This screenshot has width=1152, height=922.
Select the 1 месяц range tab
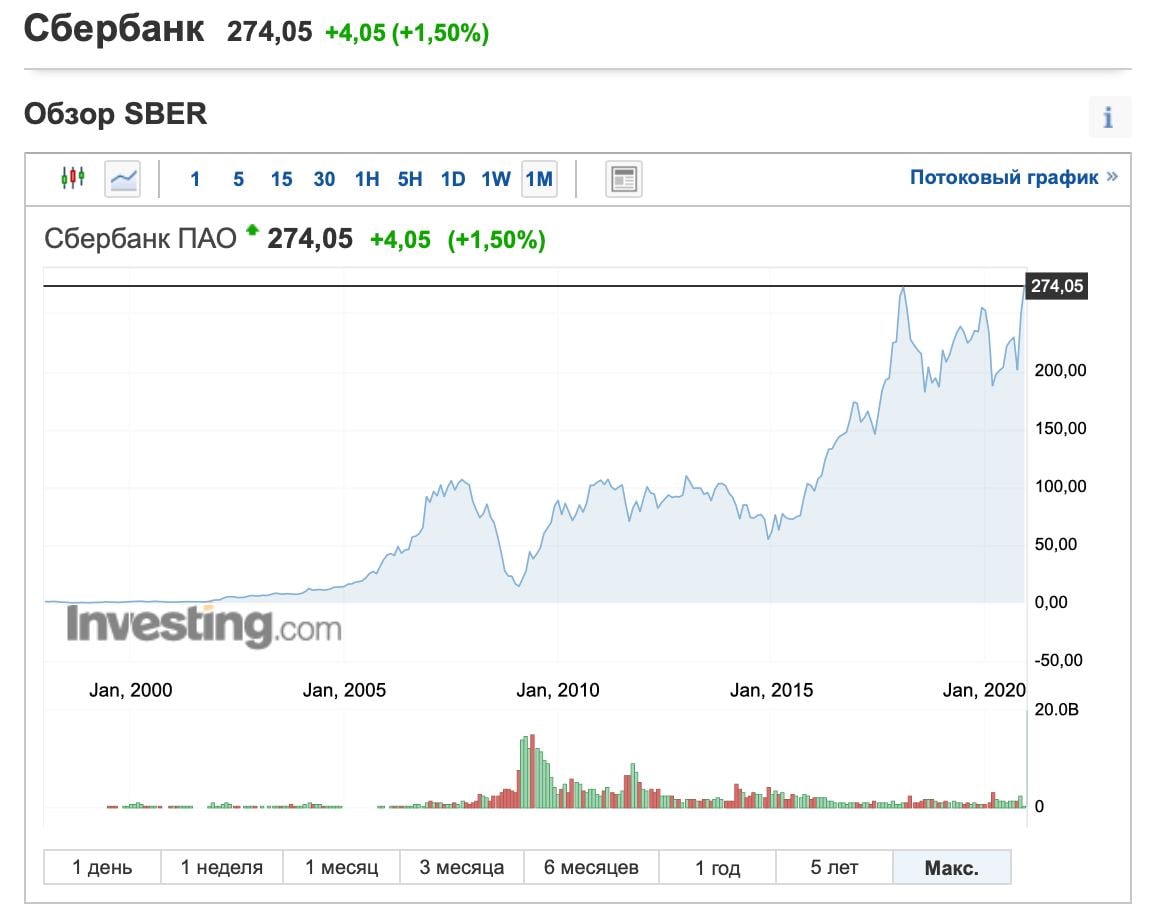coord(342,868)
